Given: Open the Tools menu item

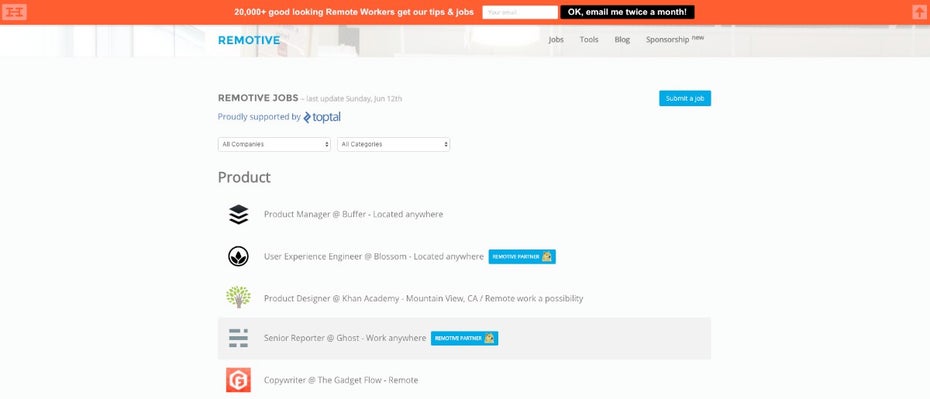Looking at the screenshot, I should (589, 40).
